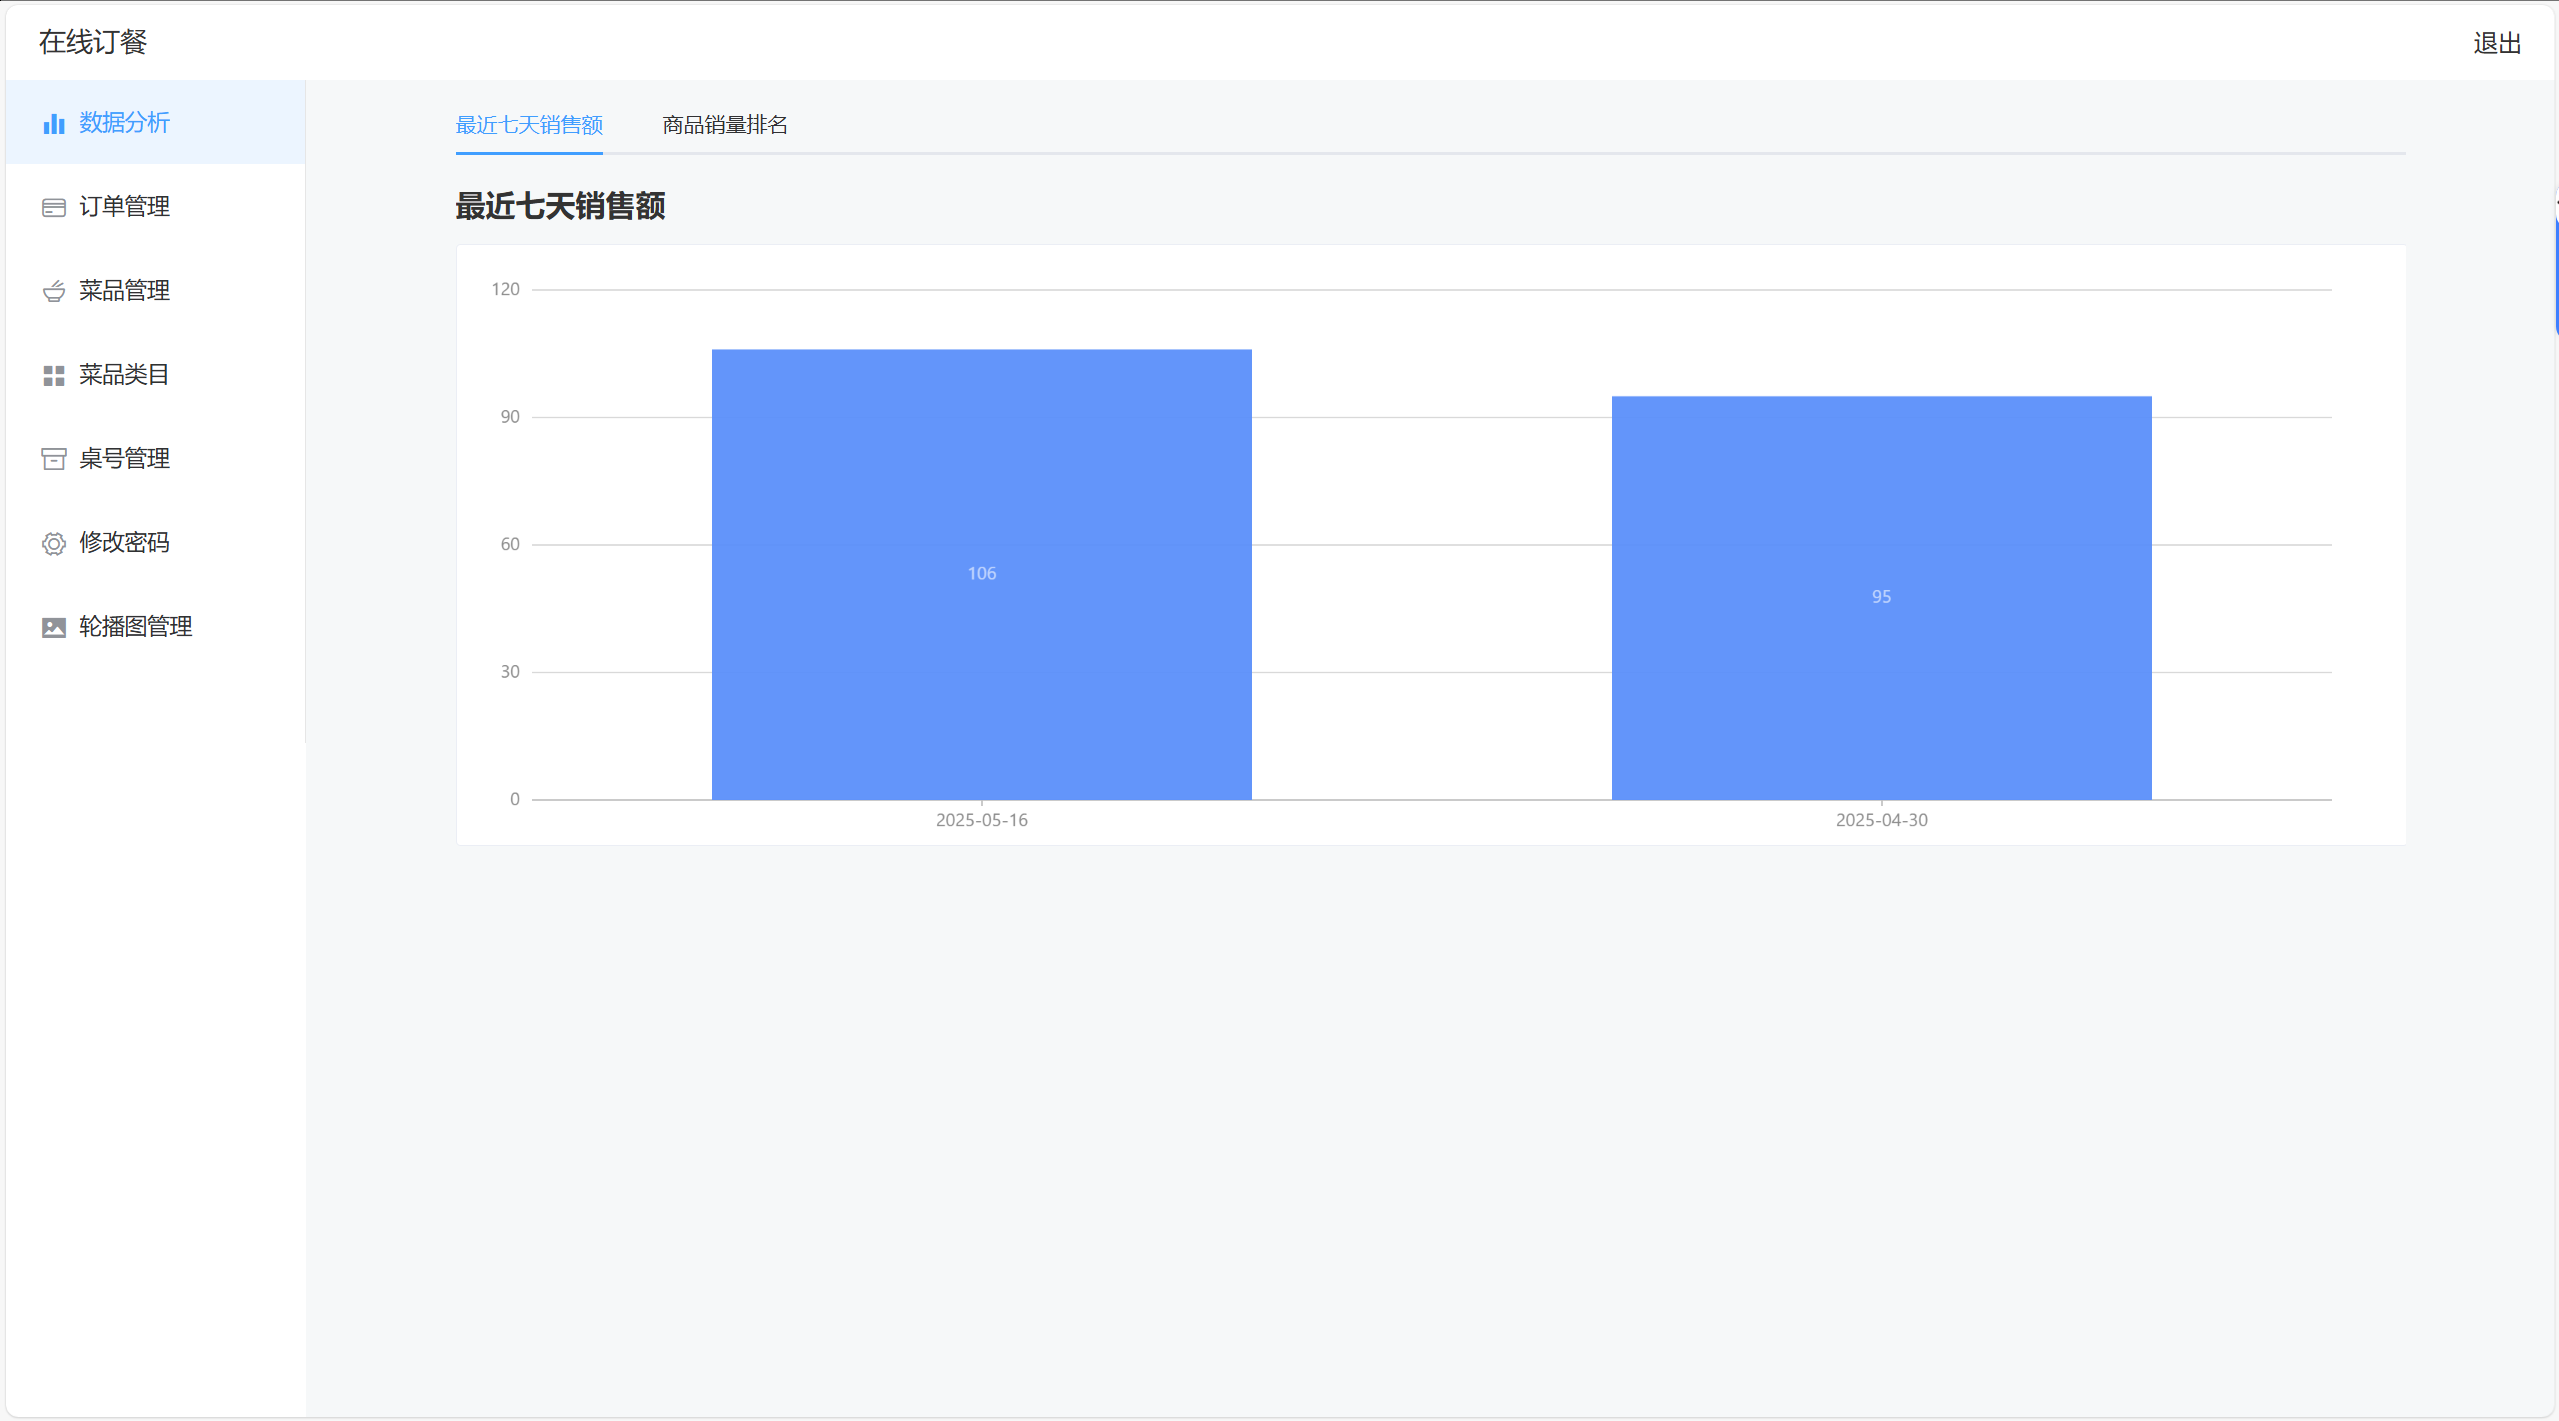Click the gear icon beside 修改密码

(x=54, y=543)
